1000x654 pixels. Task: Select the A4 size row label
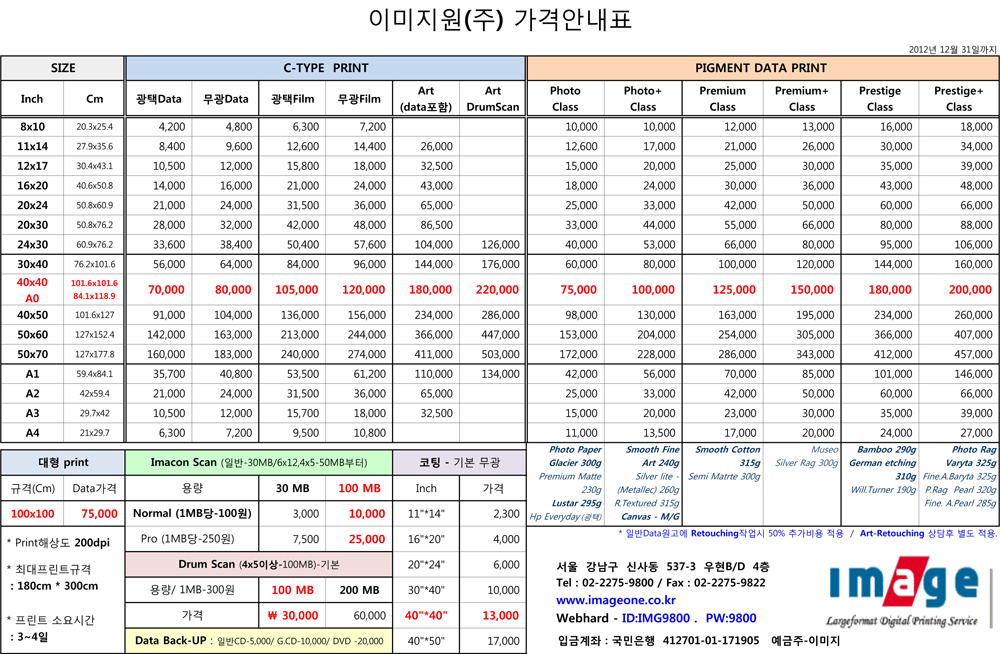[32, 433]
